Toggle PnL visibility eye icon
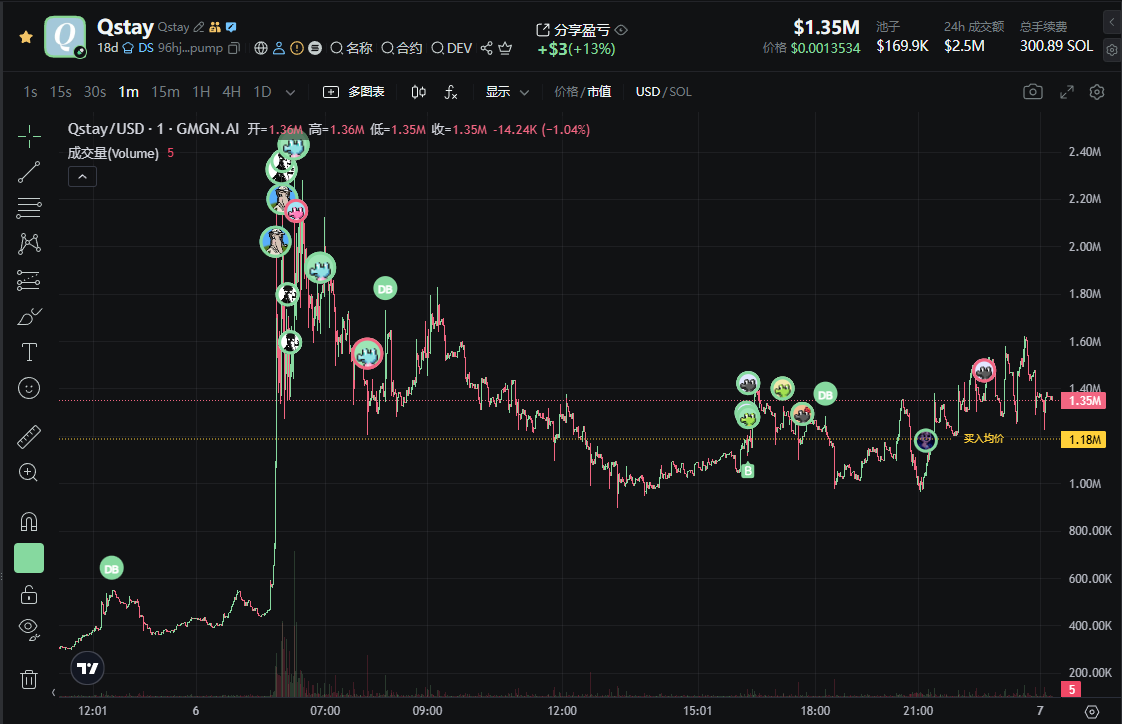 (621, 30)
